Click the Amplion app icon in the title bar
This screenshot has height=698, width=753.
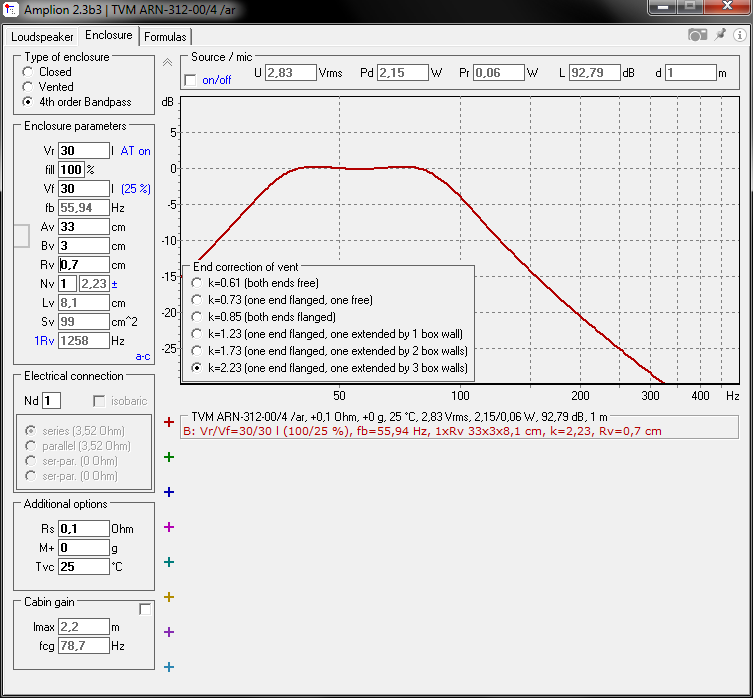point(11,9)
